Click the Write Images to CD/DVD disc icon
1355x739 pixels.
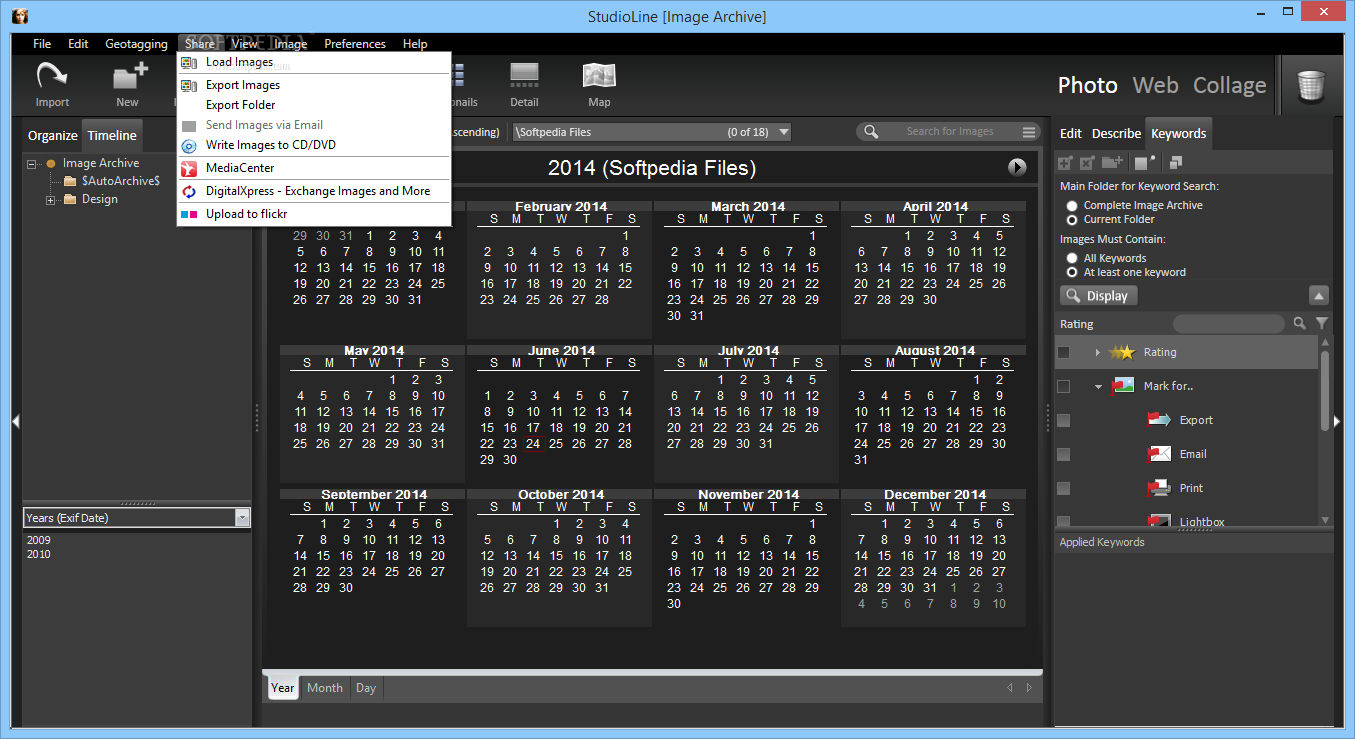189,145
